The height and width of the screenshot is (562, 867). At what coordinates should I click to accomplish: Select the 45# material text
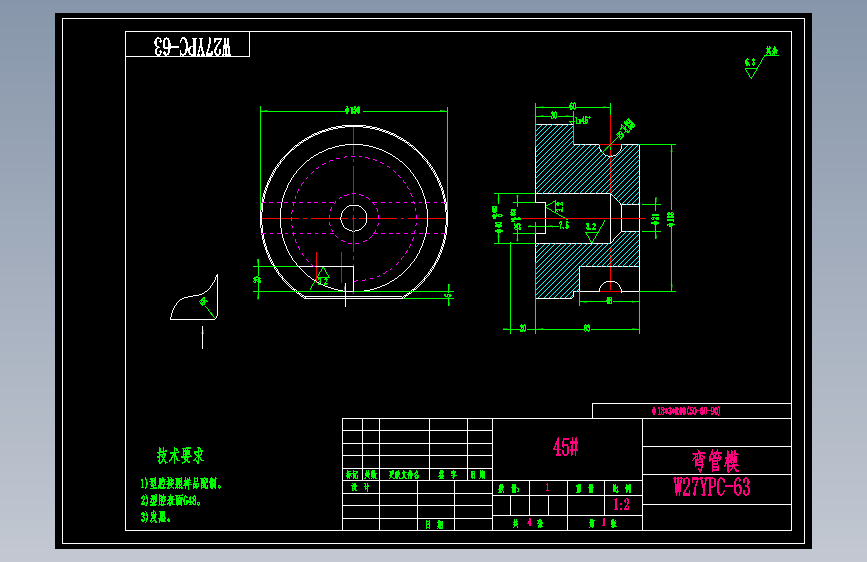566,446
